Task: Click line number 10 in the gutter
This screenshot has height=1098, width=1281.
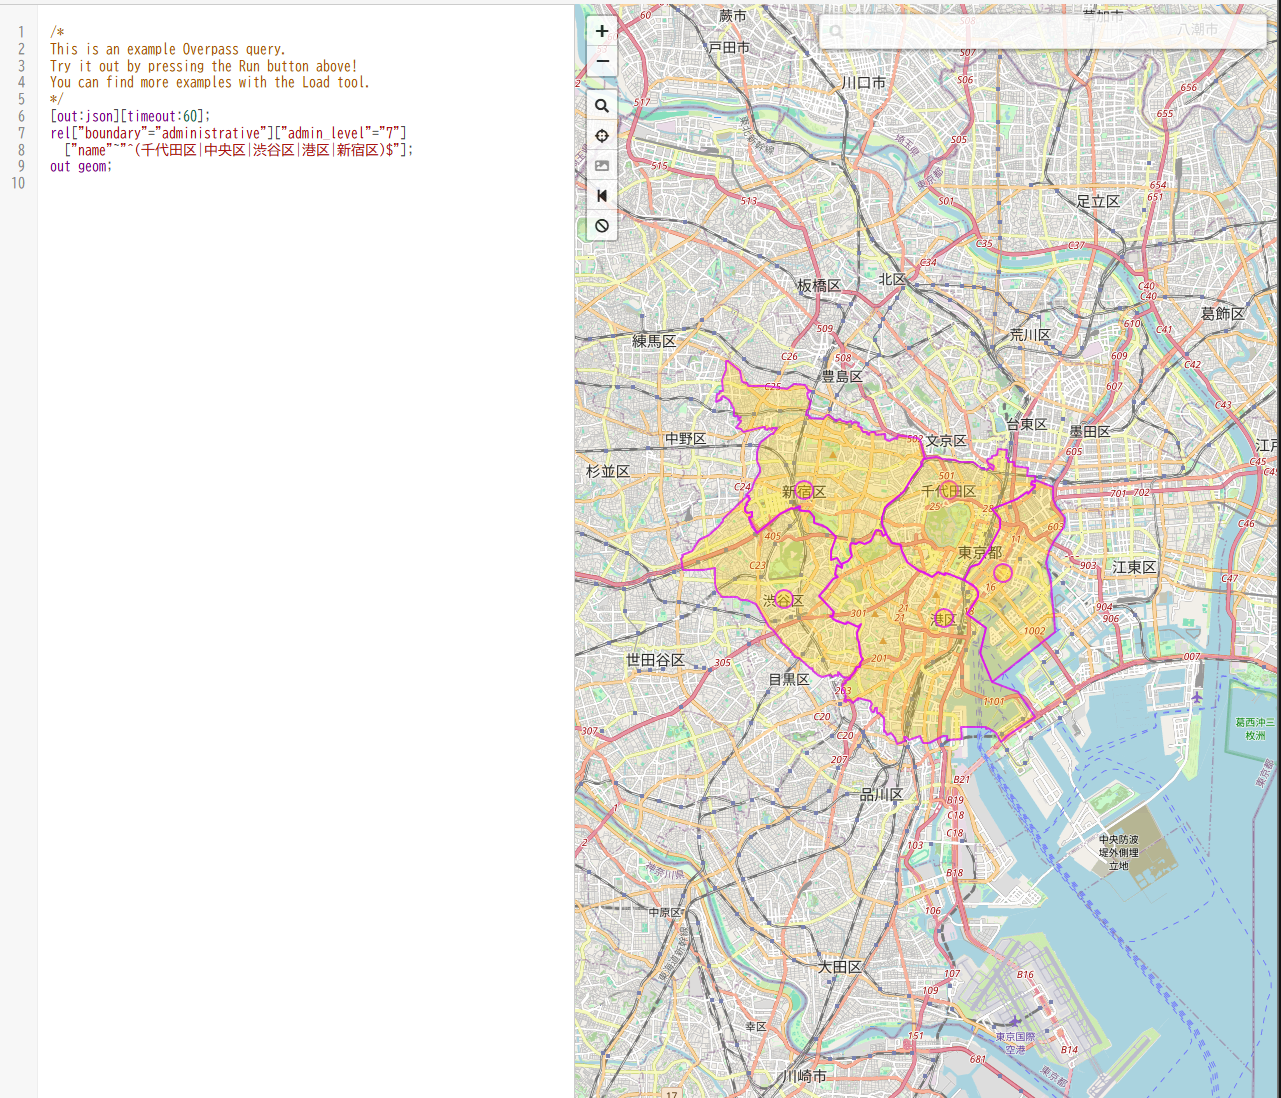Action: [18, 183]
